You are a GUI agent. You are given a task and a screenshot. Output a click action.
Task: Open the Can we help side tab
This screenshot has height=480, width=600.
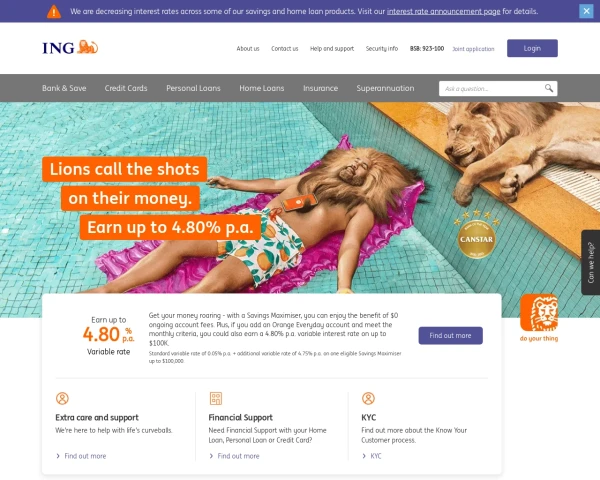click(x=591, y=262)
